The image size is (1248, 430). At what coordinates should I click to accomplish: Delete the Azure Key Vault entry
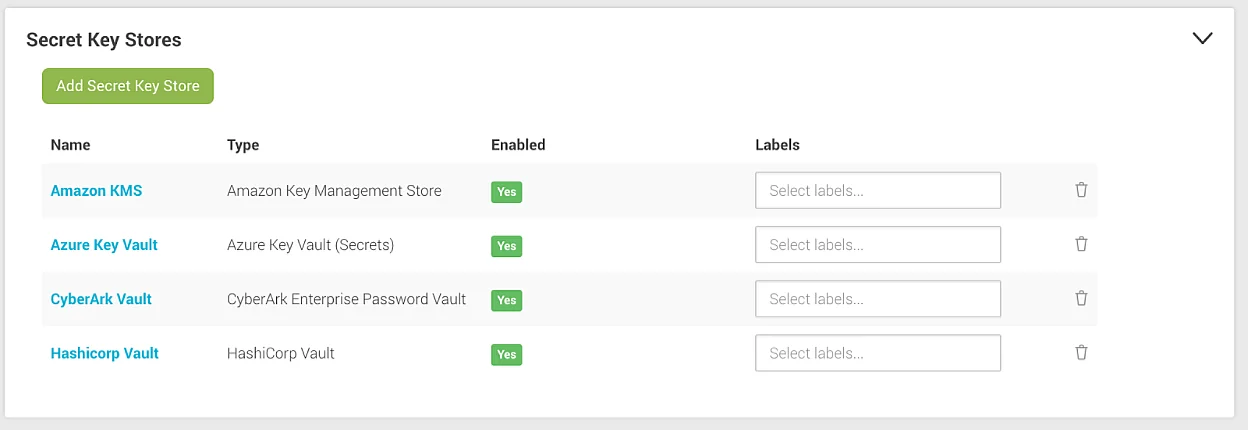[1081, 244]
